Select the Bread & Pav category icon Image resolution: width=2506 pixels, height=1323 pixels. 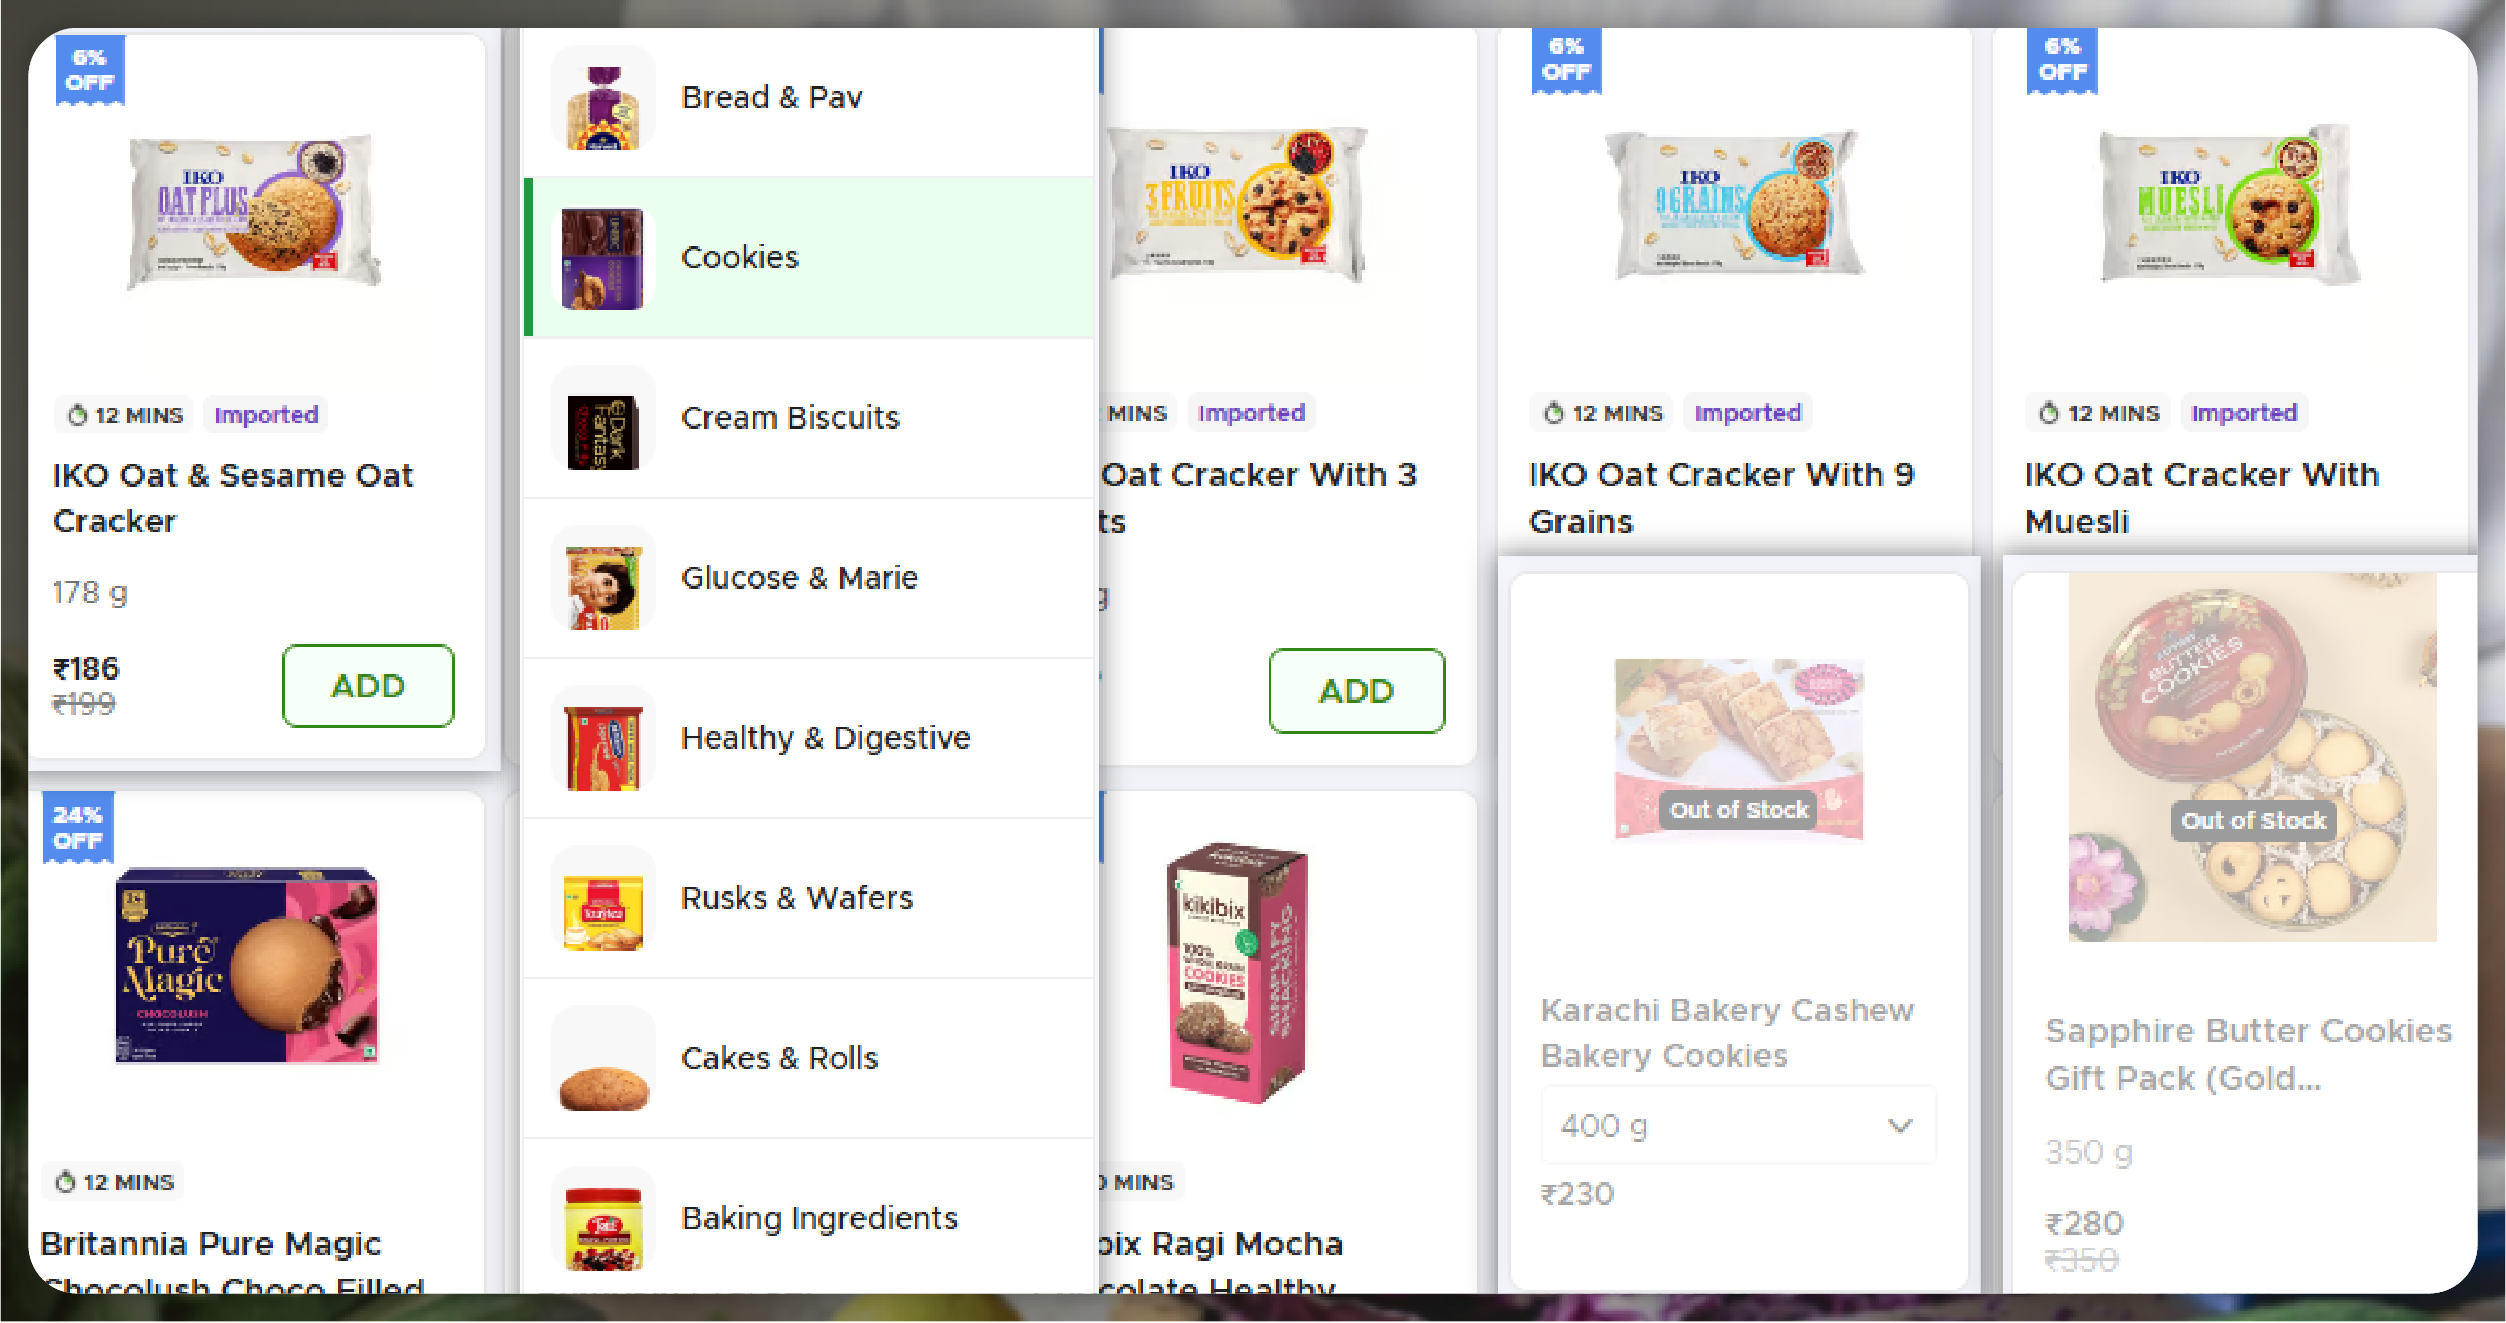coord(603,99)
